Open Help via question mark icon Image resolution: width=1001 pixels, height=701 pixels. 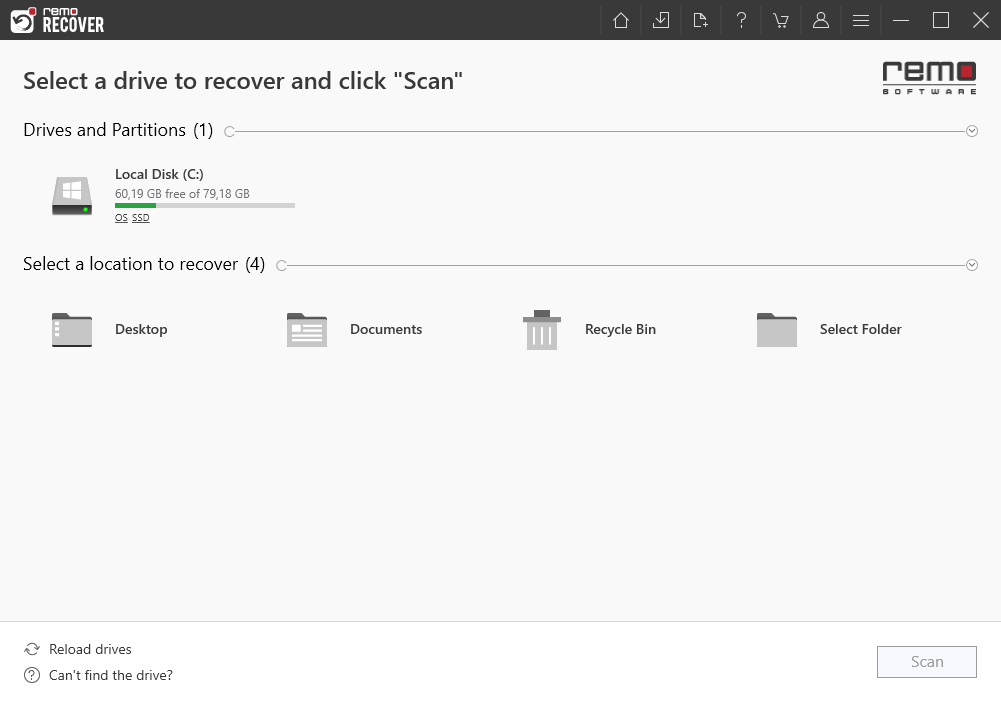coord(740,20)
